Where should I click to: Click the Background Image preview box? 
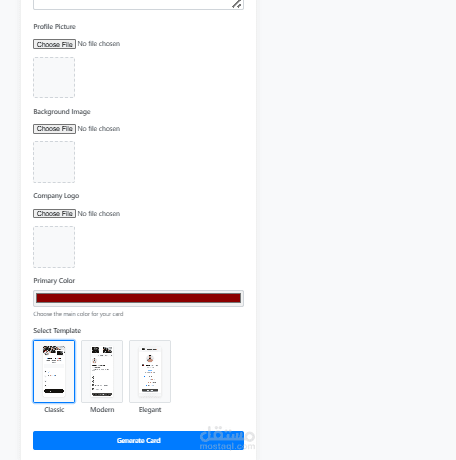(54, 162)
